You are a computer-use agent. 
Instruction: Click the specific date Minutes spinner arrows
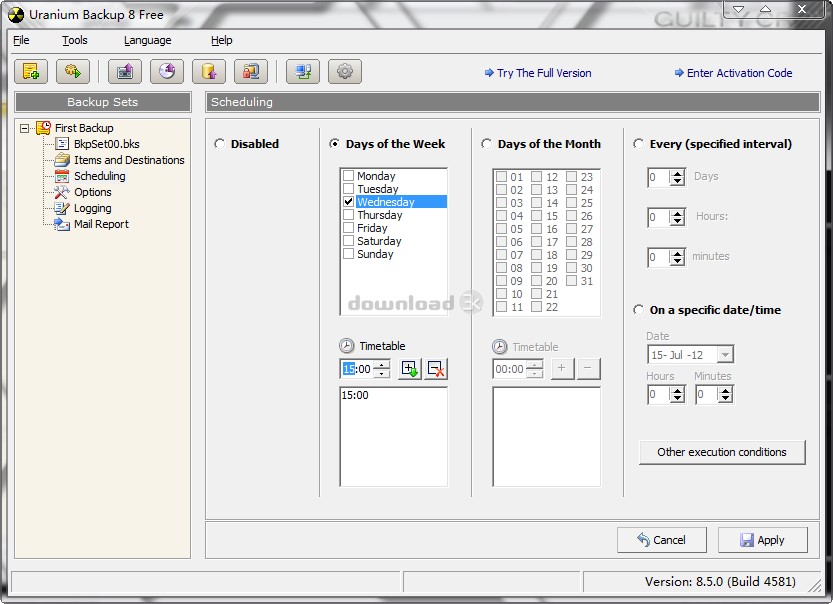[725, 394]
